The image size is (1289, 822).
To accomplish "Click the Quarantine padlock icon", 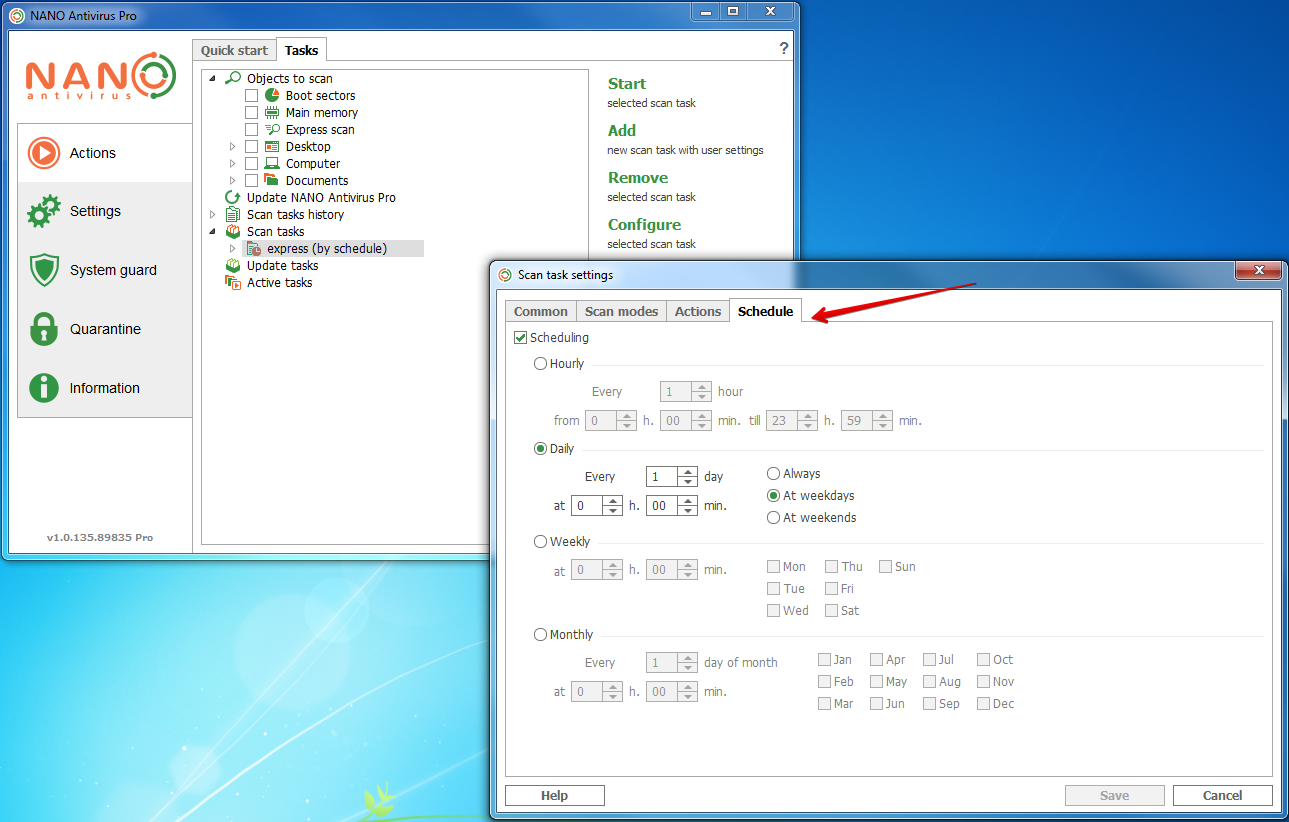I will pos(44,329).
